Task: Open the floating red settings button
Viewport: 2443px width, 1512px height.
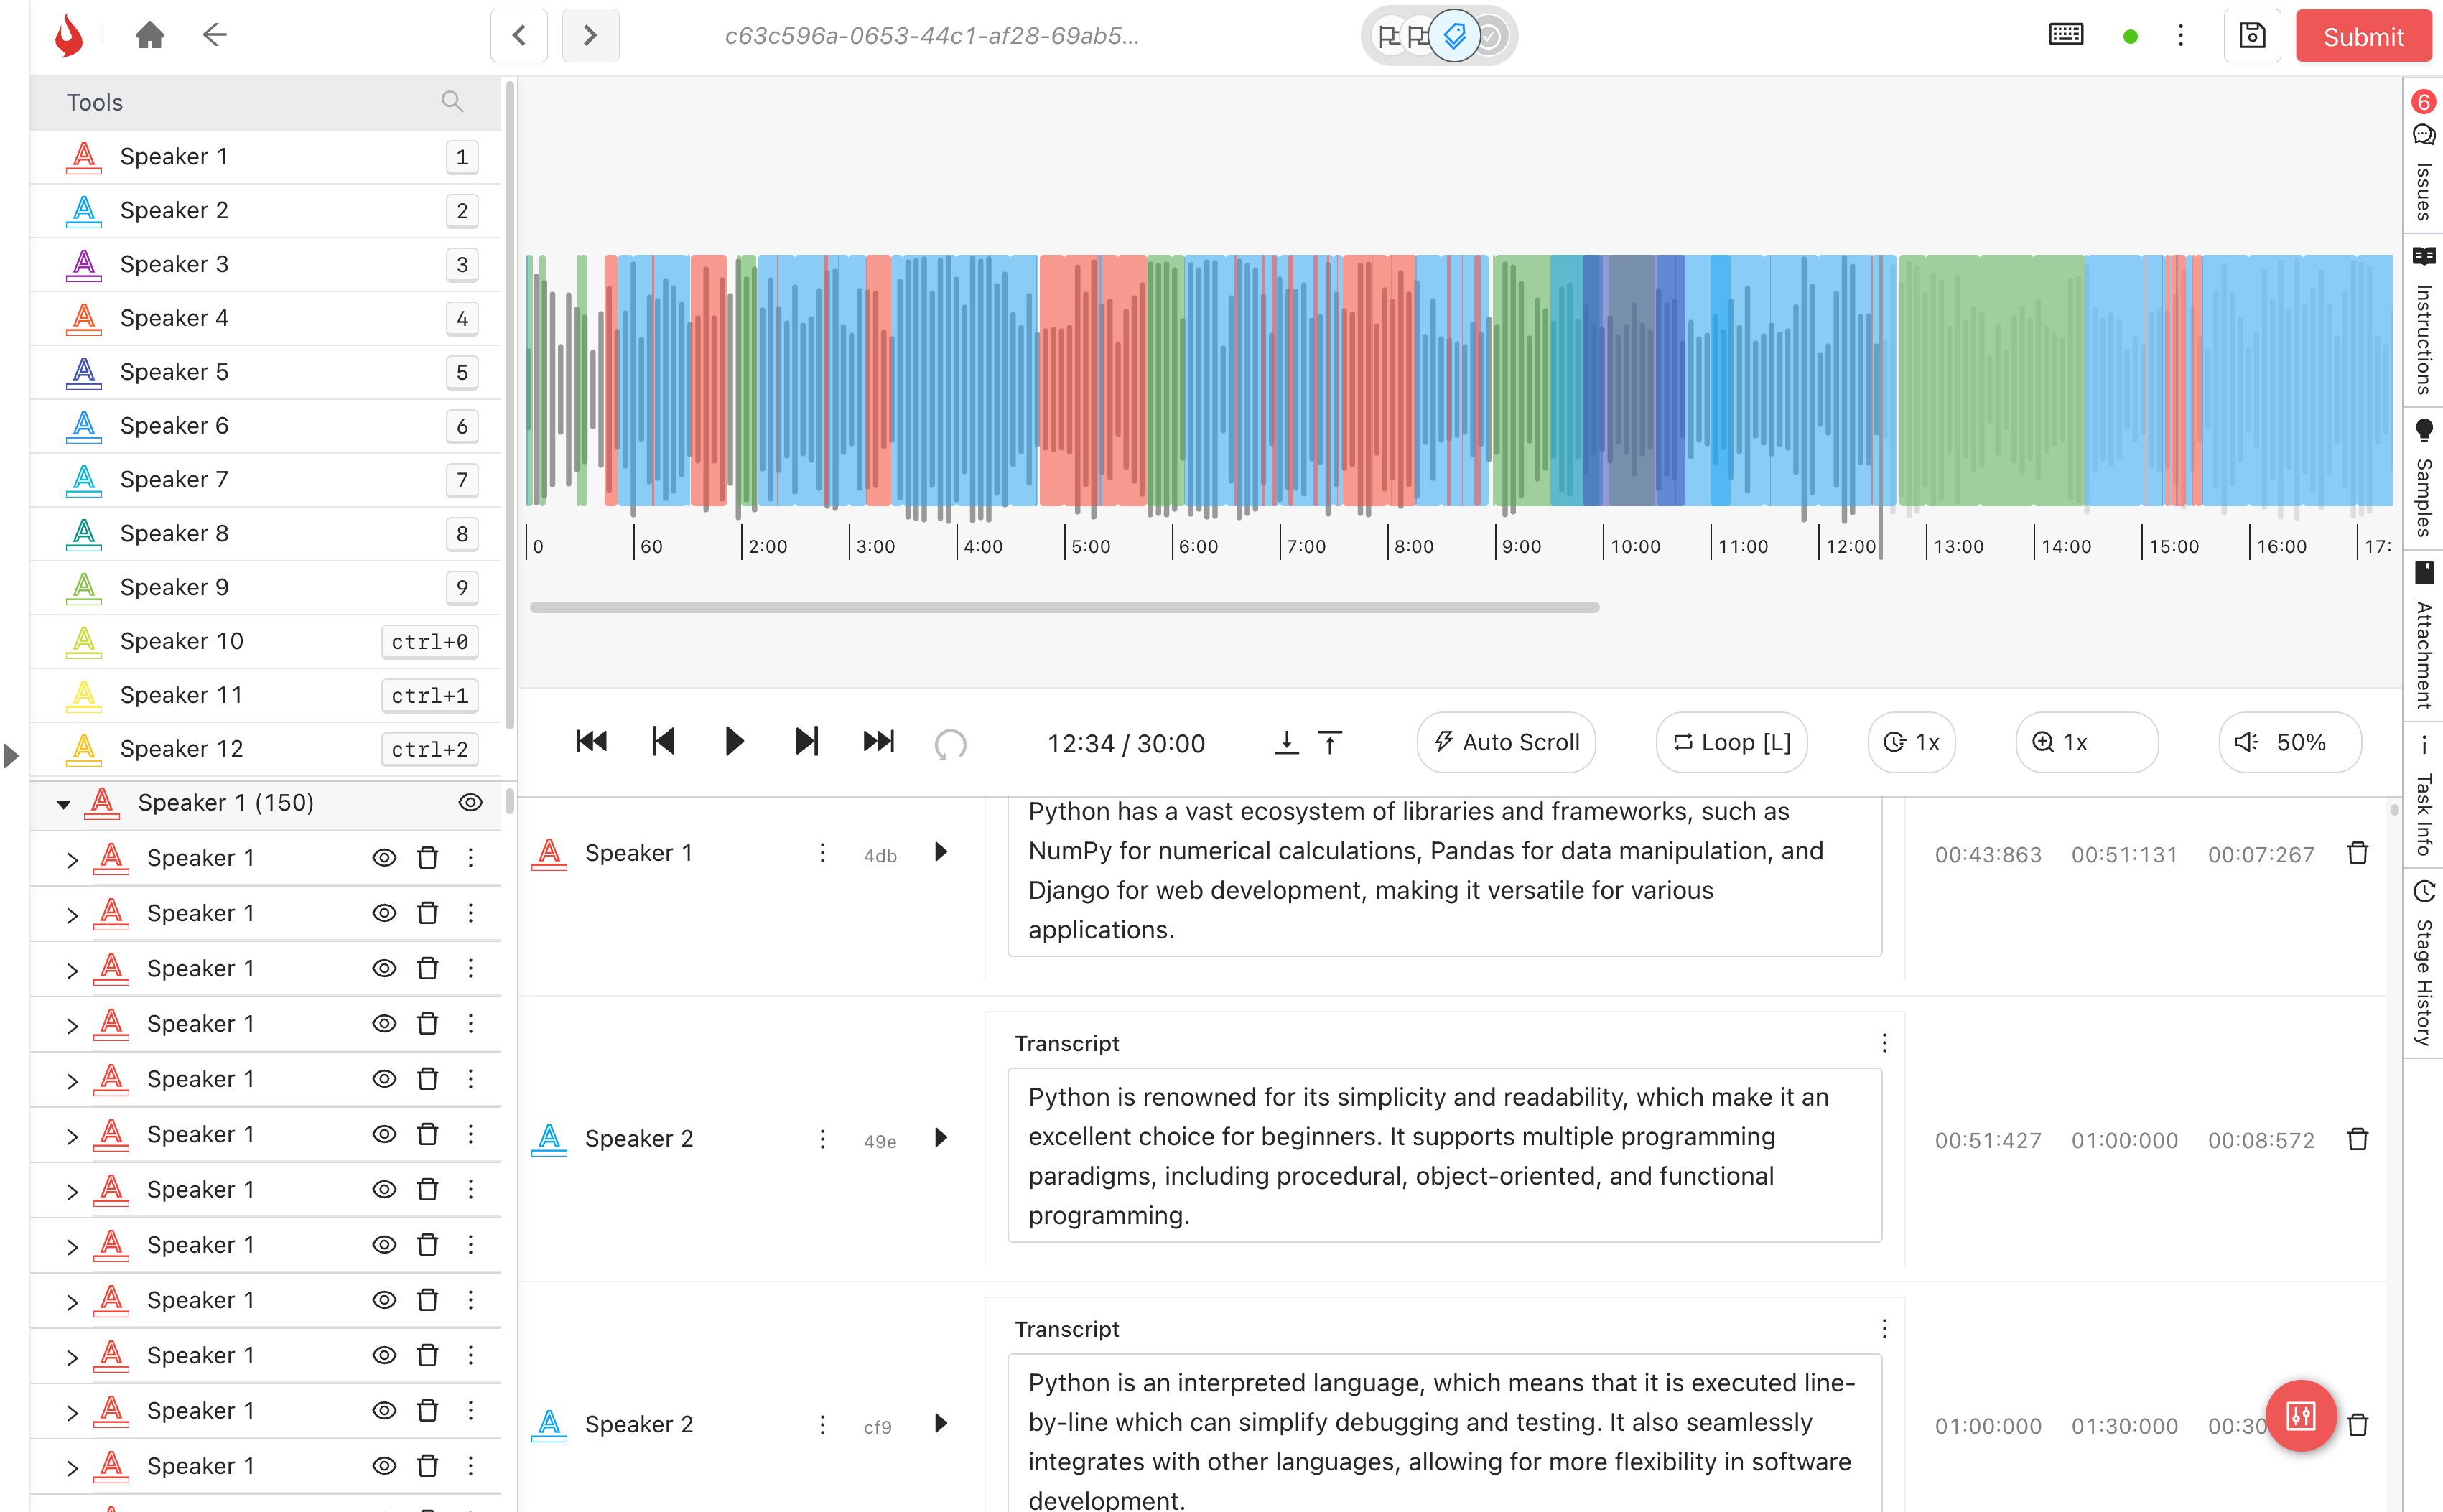Action: pos(2300,1415)
